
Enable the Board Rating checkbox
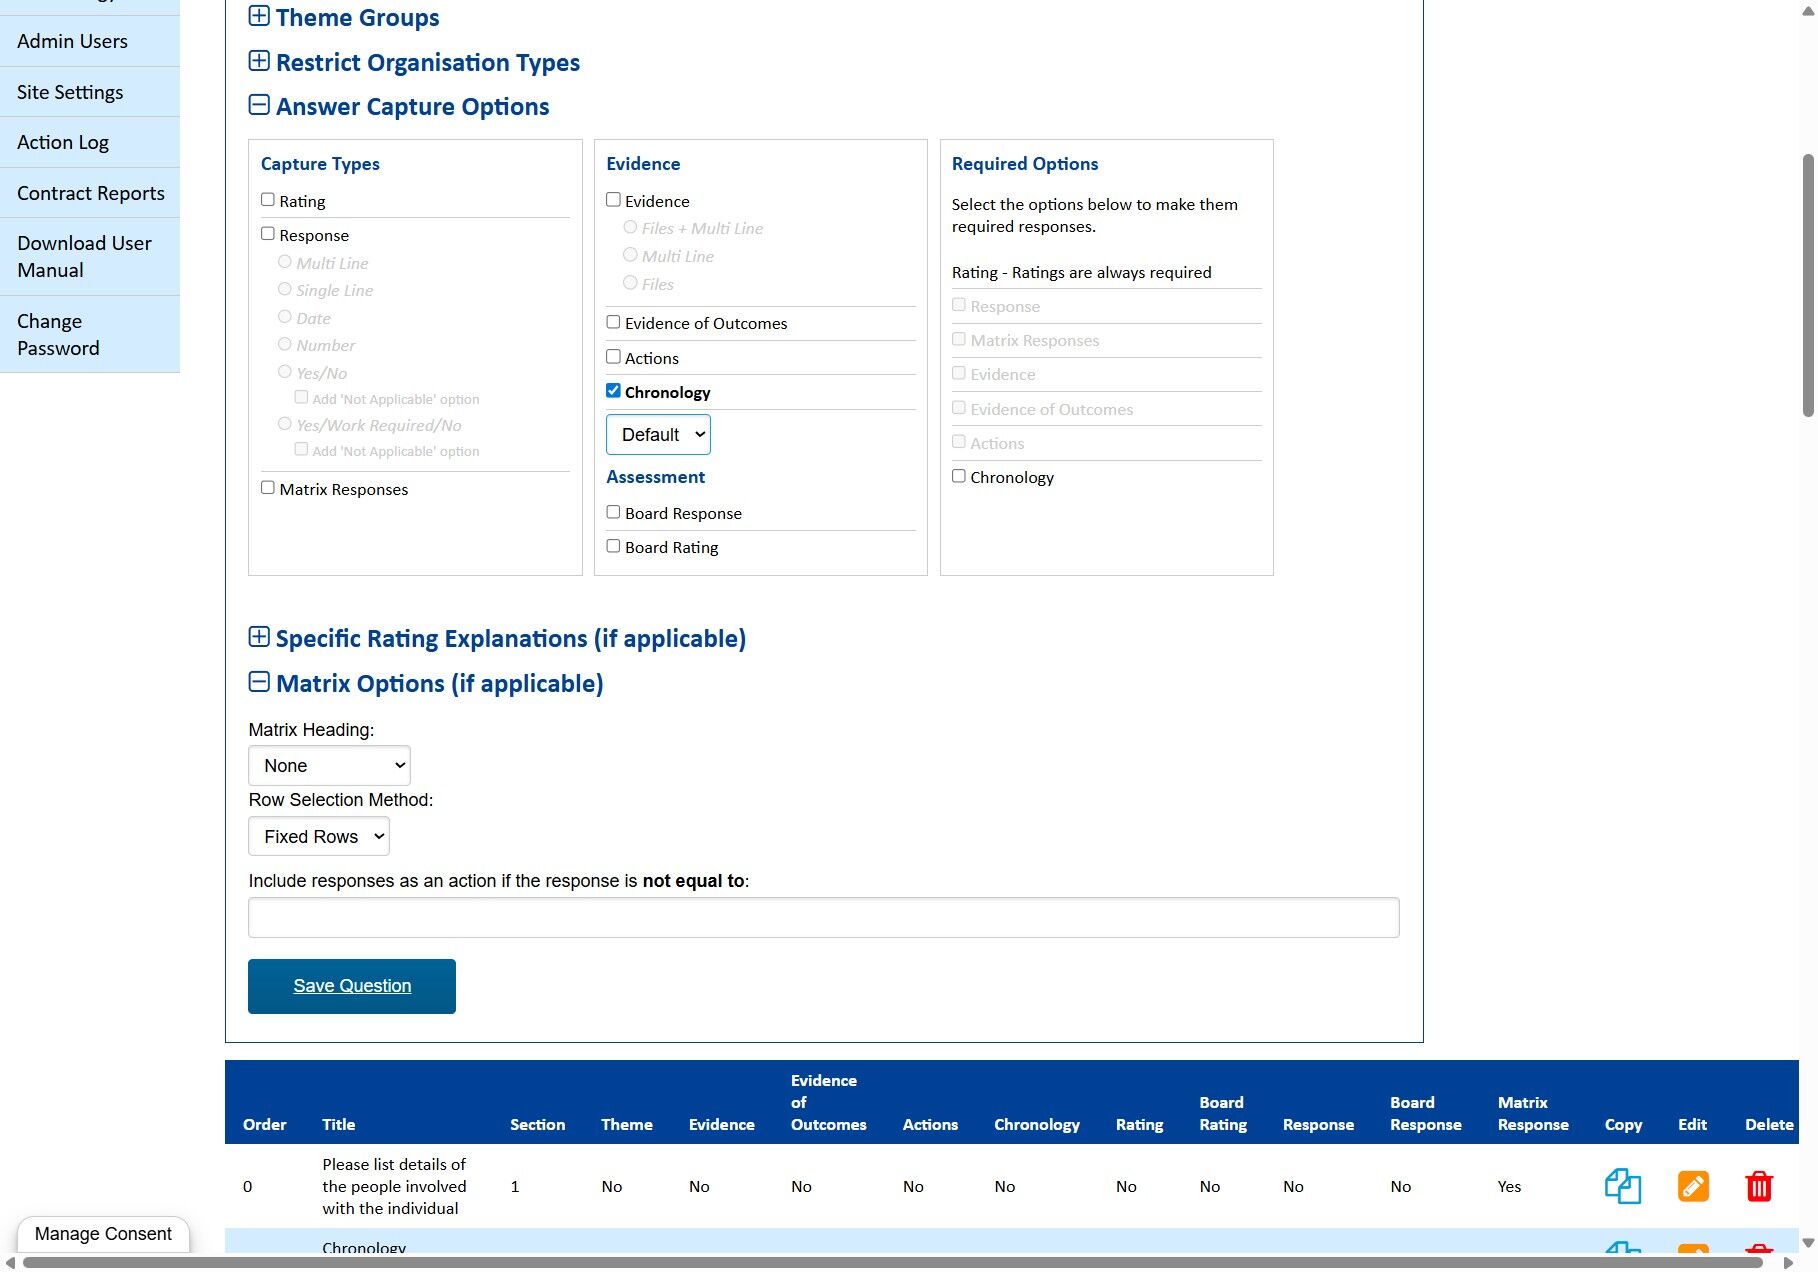click(614, 546)
